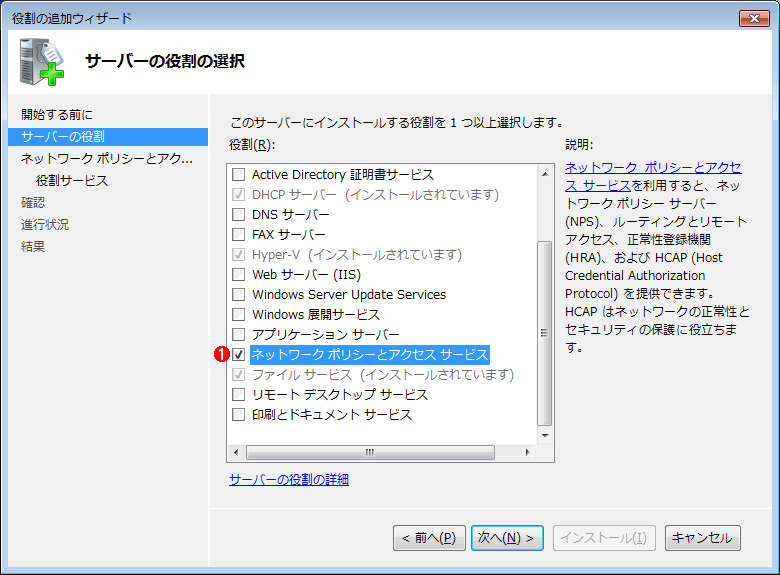Click the grayed ファイル サービス checkbox
The image size is (780, 575).
pyautogui.click(x=239, y=375)
